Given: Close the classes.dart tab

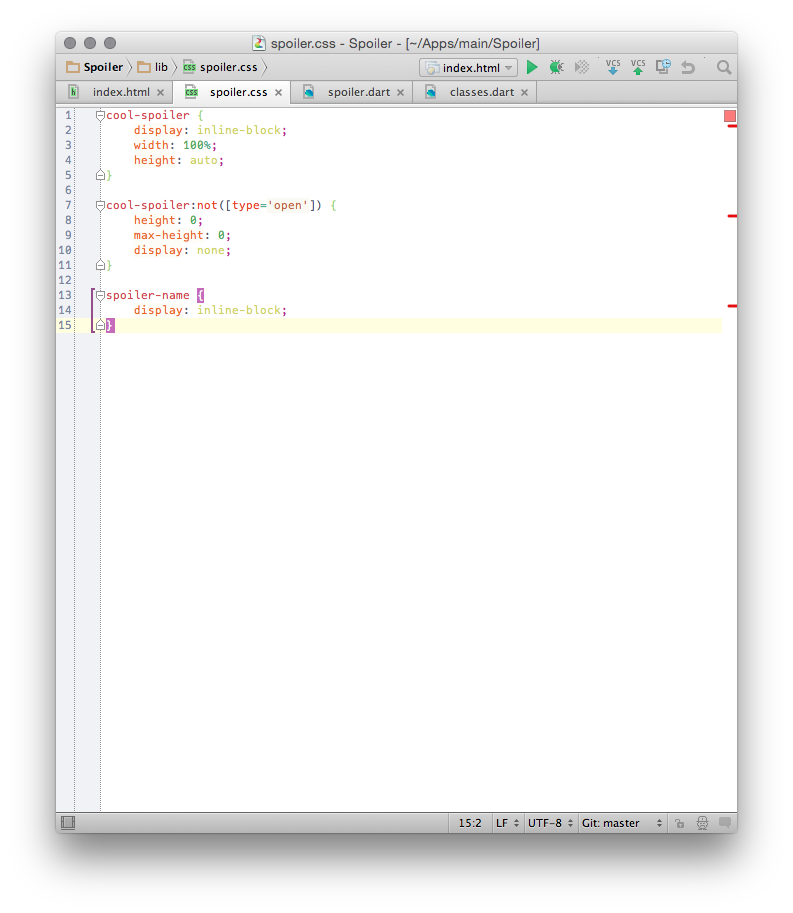Looking at the screenshot, I should 525,93.
